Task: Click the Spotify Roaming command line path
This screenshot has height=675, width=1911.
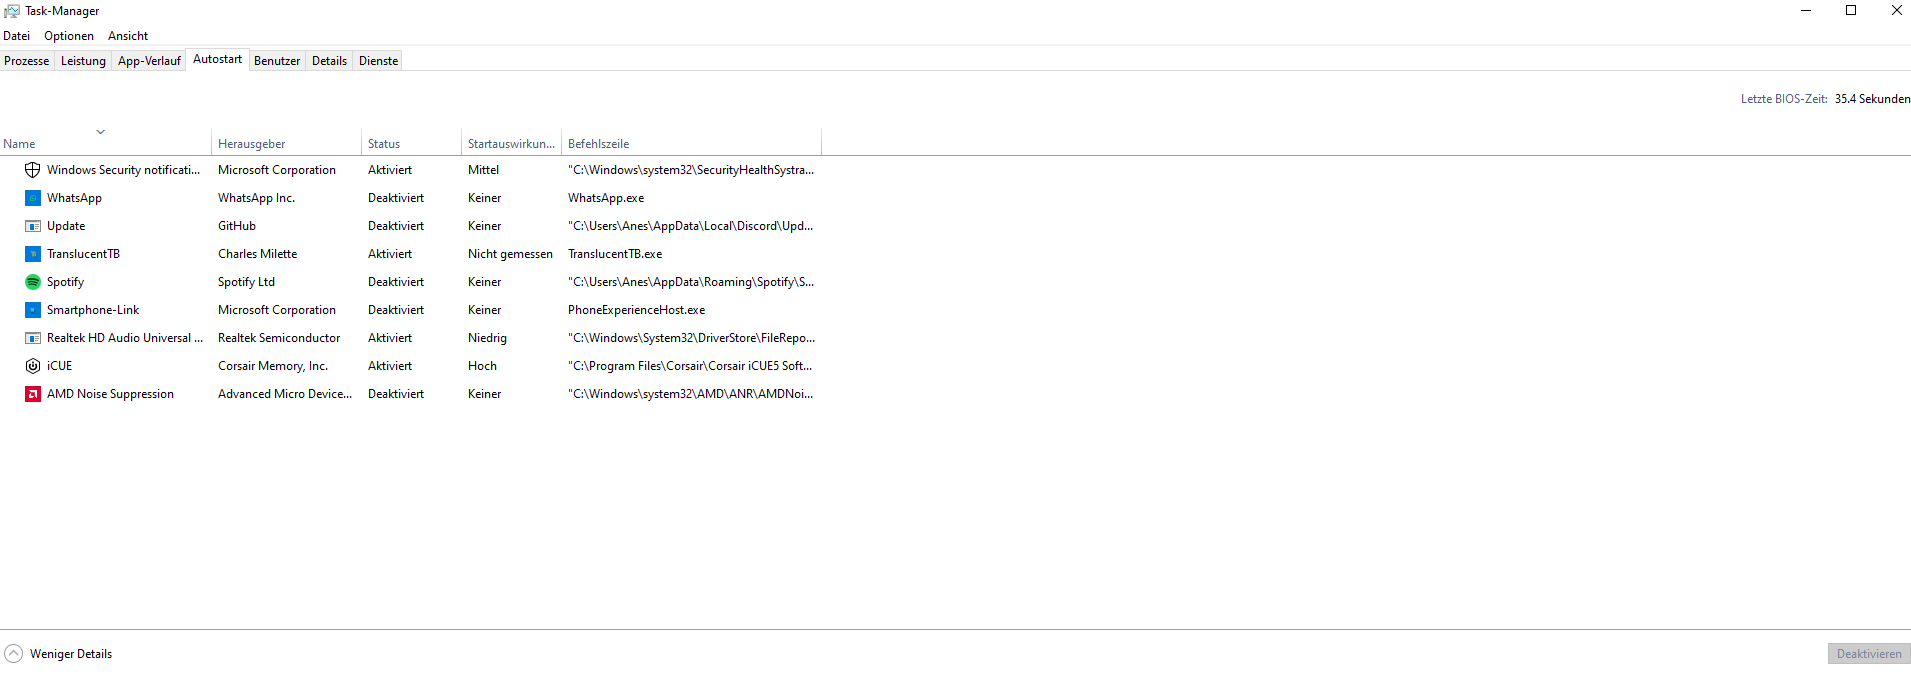Action: tap(691, 282)
